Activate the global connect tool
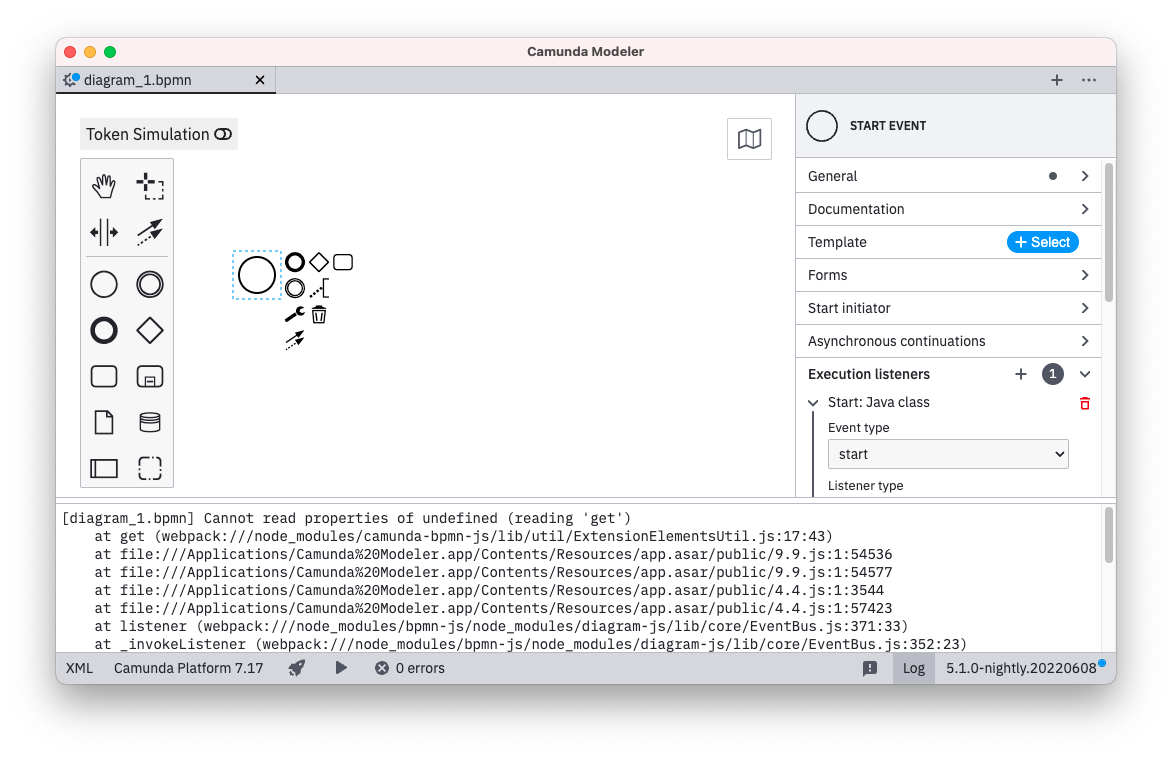1172x758 pixels. point(149,232)
